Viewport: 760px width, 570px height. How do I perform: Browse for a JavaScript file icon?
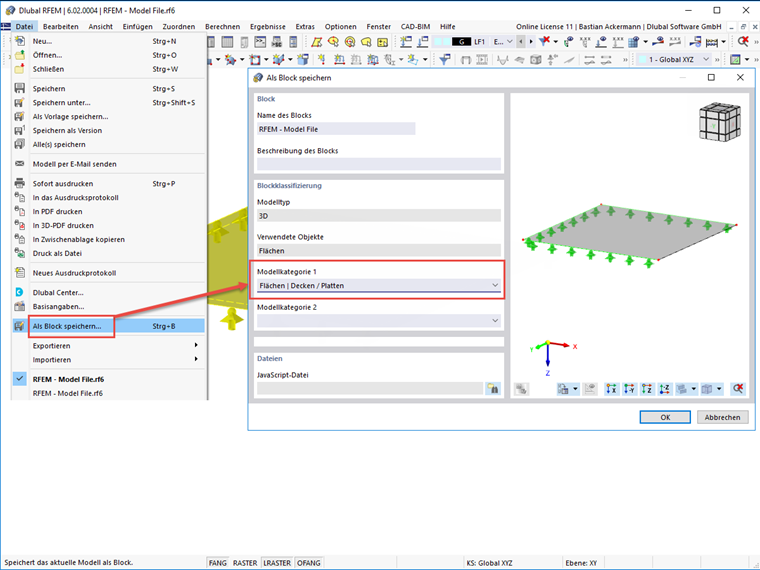pos(493,389)
